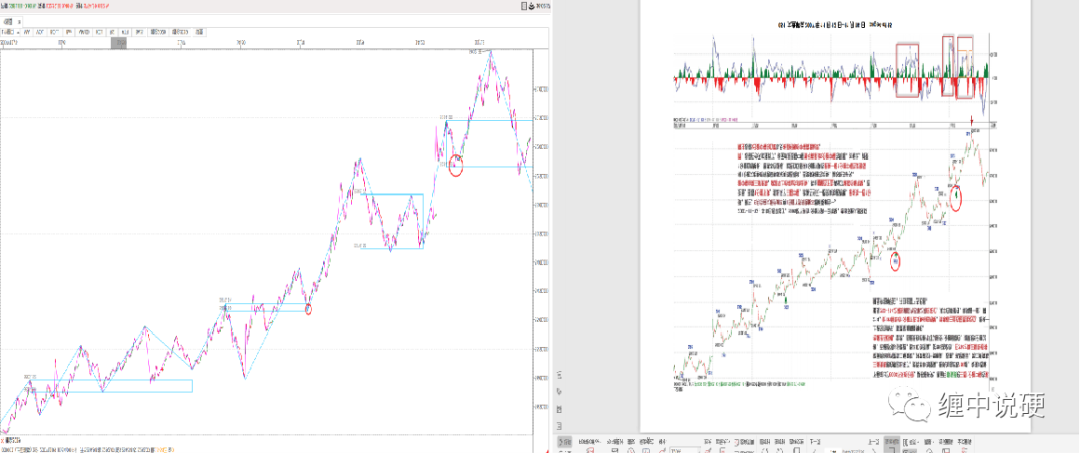The image size is (1080, 453).
Task: Click the document page icon at top right of chart window
Action: click(525, 6)
